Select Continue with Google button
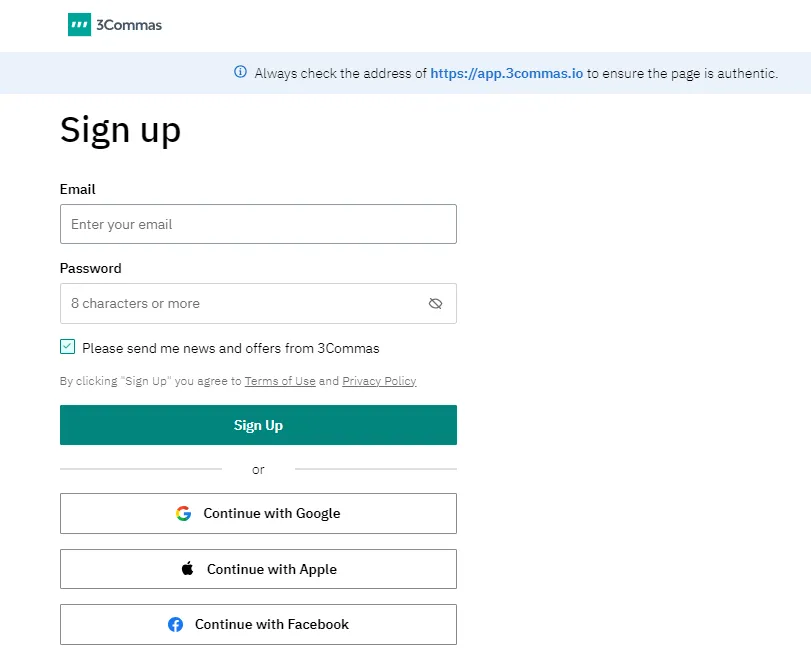This screenshot has height=659, width=811. tap(258, 513)
